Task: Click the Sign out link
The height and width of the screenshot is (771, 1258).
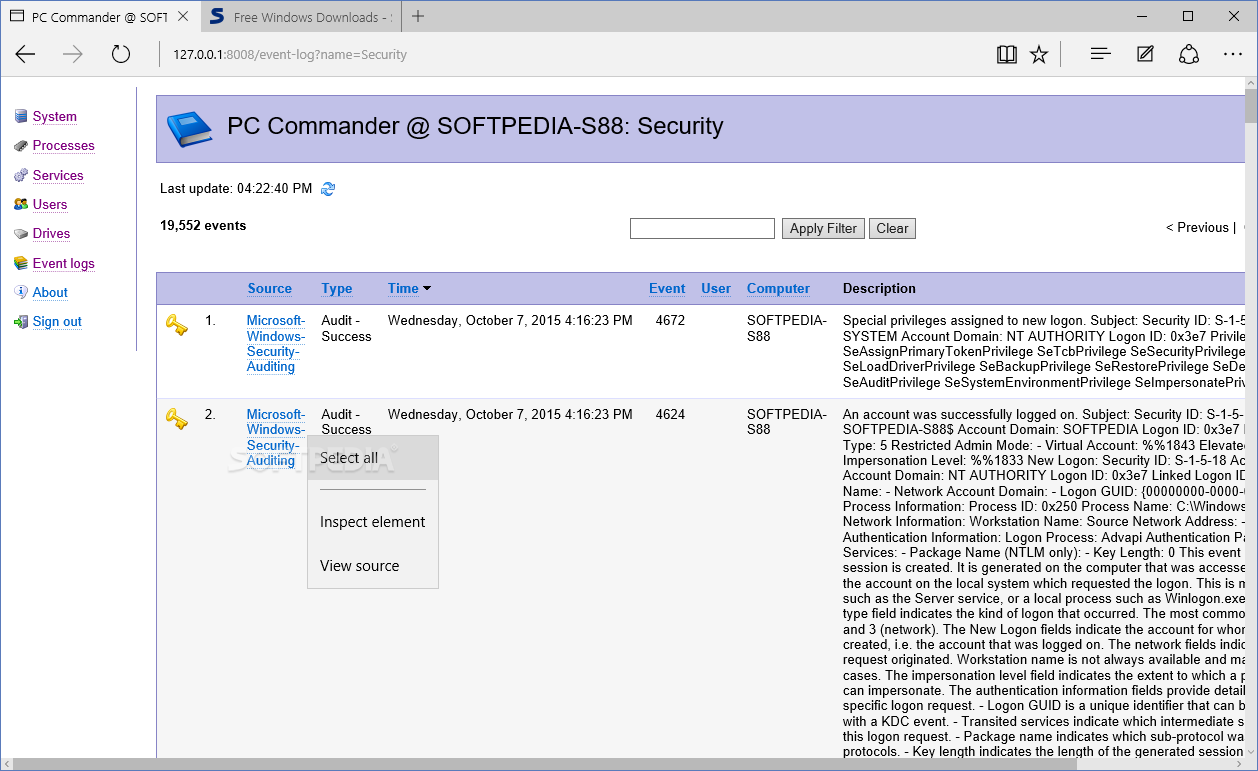Action: [57, 322]
